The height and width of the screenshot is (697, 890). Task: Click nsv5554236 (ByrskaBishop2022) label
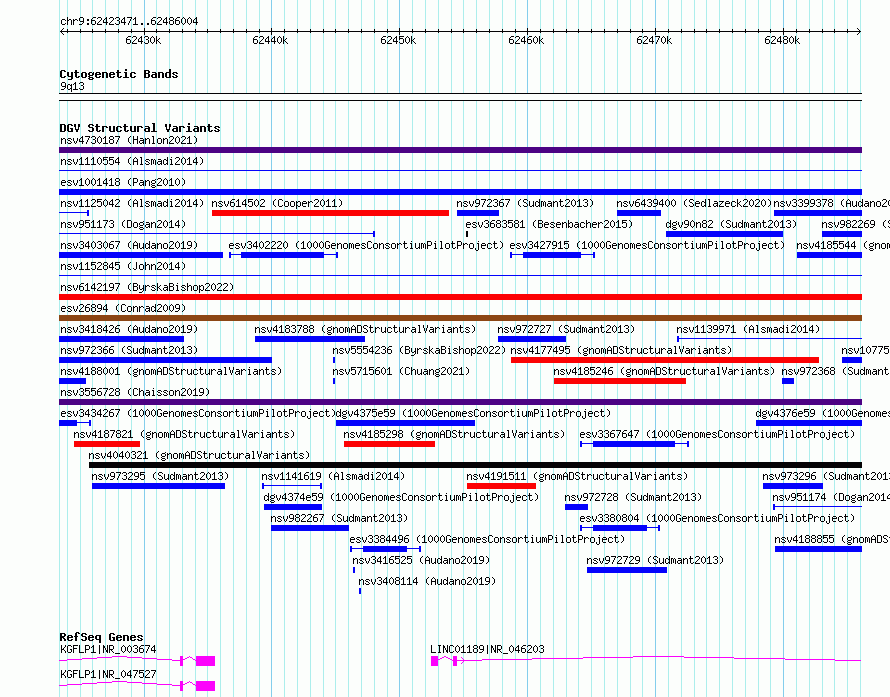(x=419, y=350)
